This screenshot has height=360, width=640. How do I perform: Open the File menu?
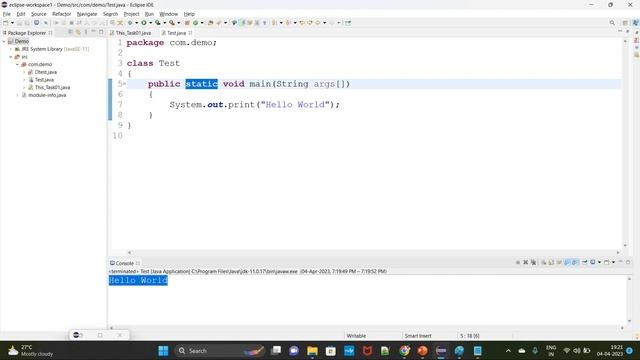(7, 14)
